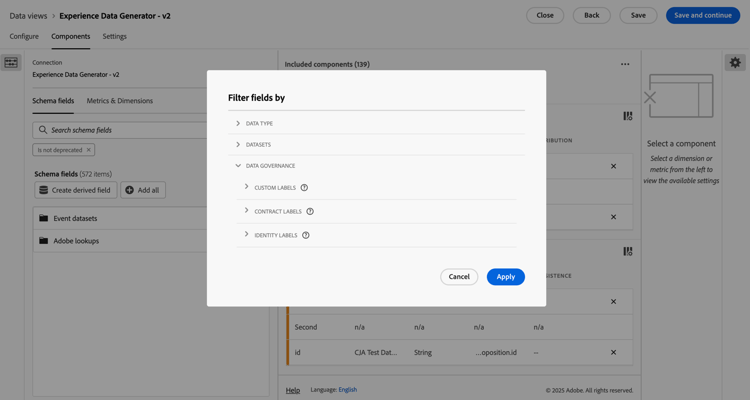Click the Experience Data Generator - v2 connection name

point(76,75)
